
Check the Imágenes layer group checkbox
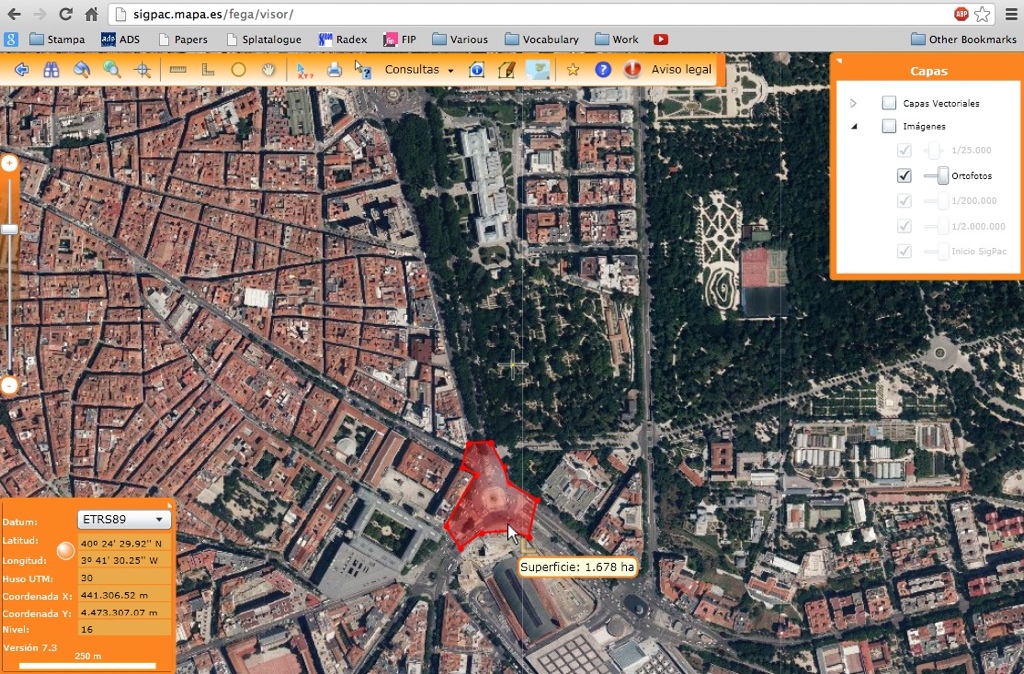coord(888,126)
